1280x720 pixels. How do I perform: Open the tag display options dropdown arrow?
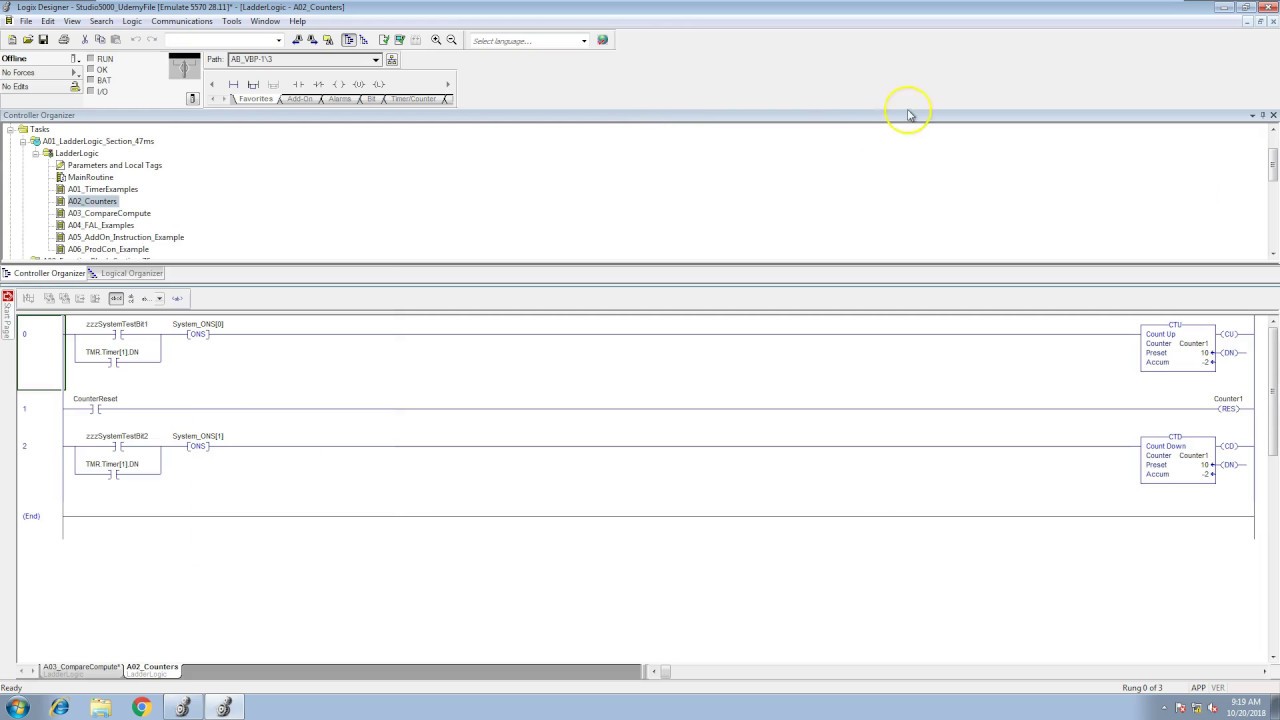159,298
